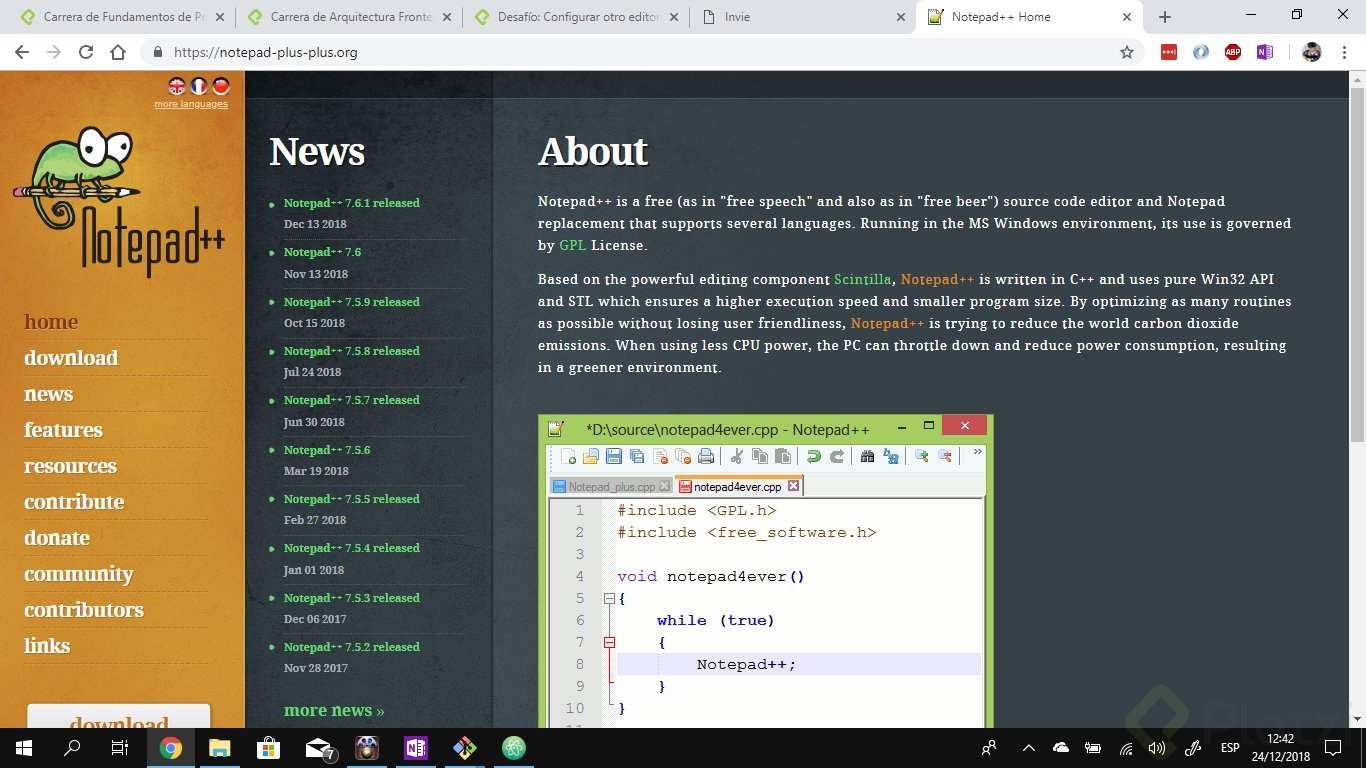
Task: Open the Notepad++ 7.6.1 released news
Action: [x=352, y=203]
